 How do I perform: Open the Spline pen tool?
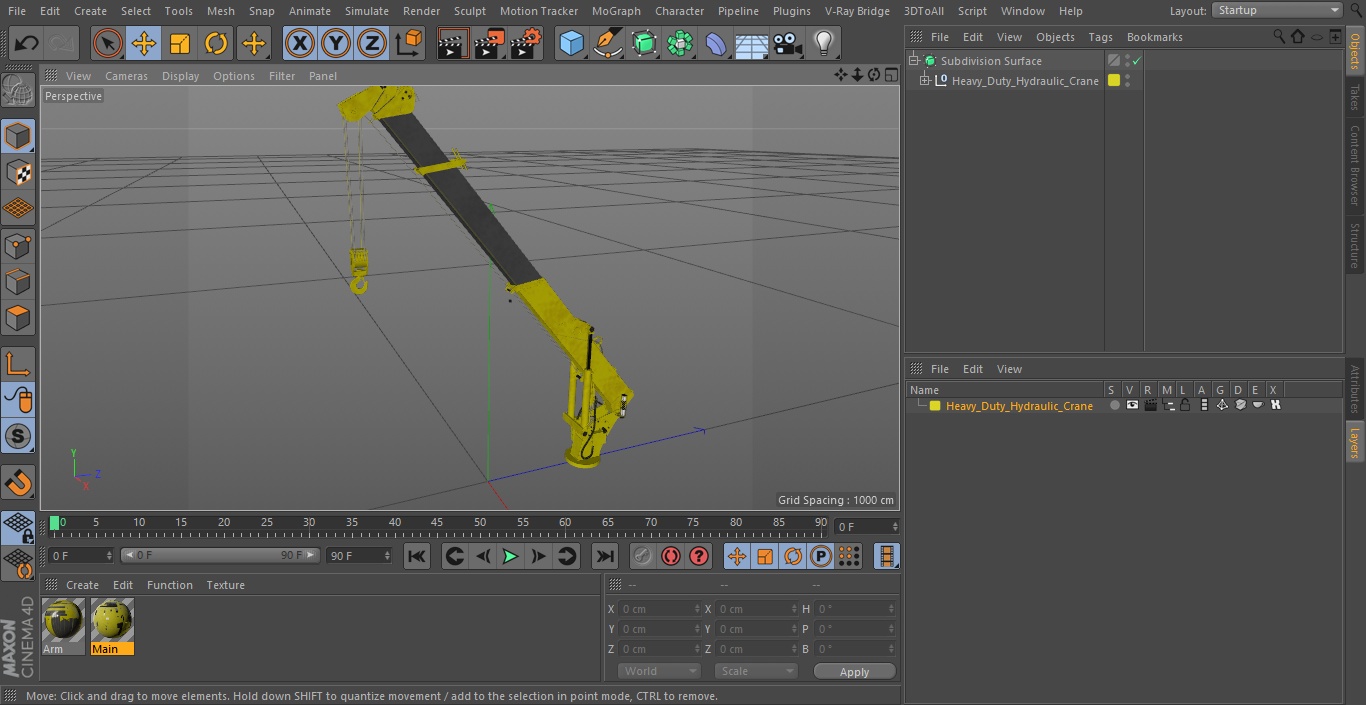coord(607,43)
